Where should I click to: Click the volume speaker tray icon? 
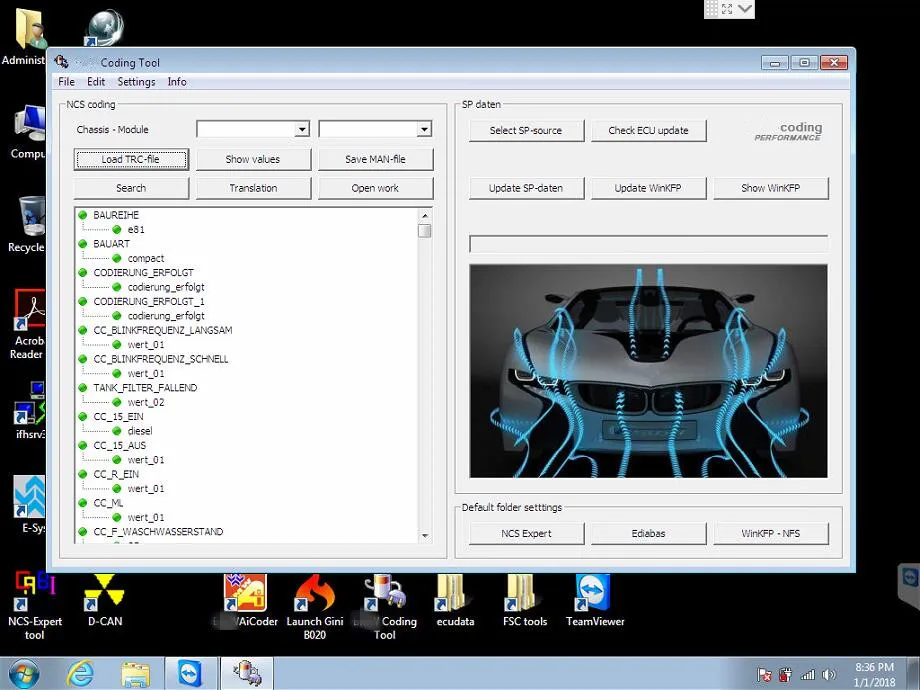(828, 675)
